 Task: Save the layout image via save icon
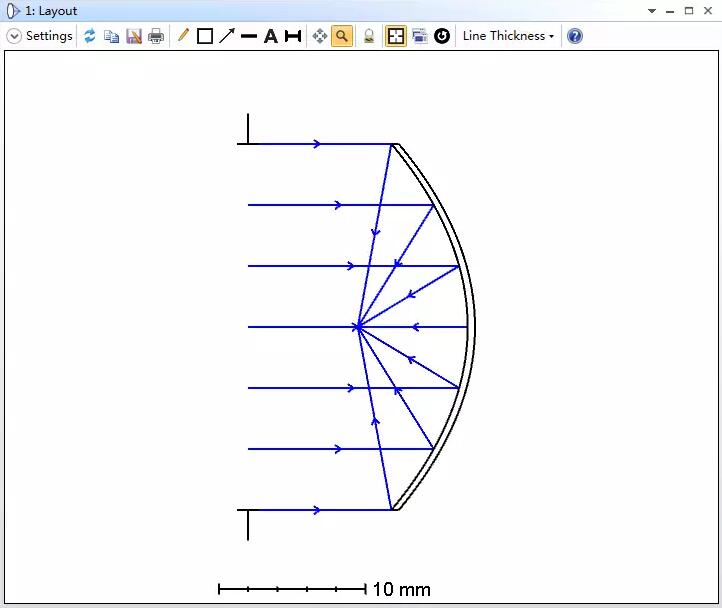click(134, 36)
